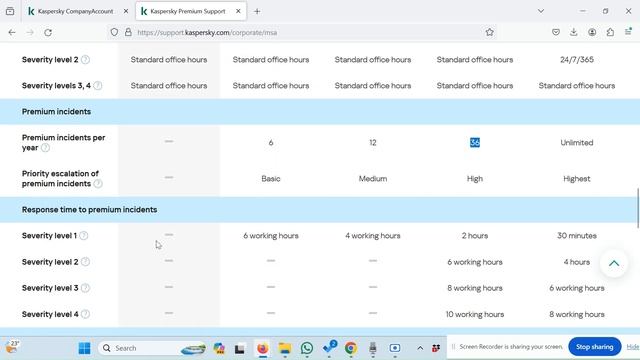Select the highlighted 36 incidents value
This screenshot has height=360, width=640.
coord(475,142)
